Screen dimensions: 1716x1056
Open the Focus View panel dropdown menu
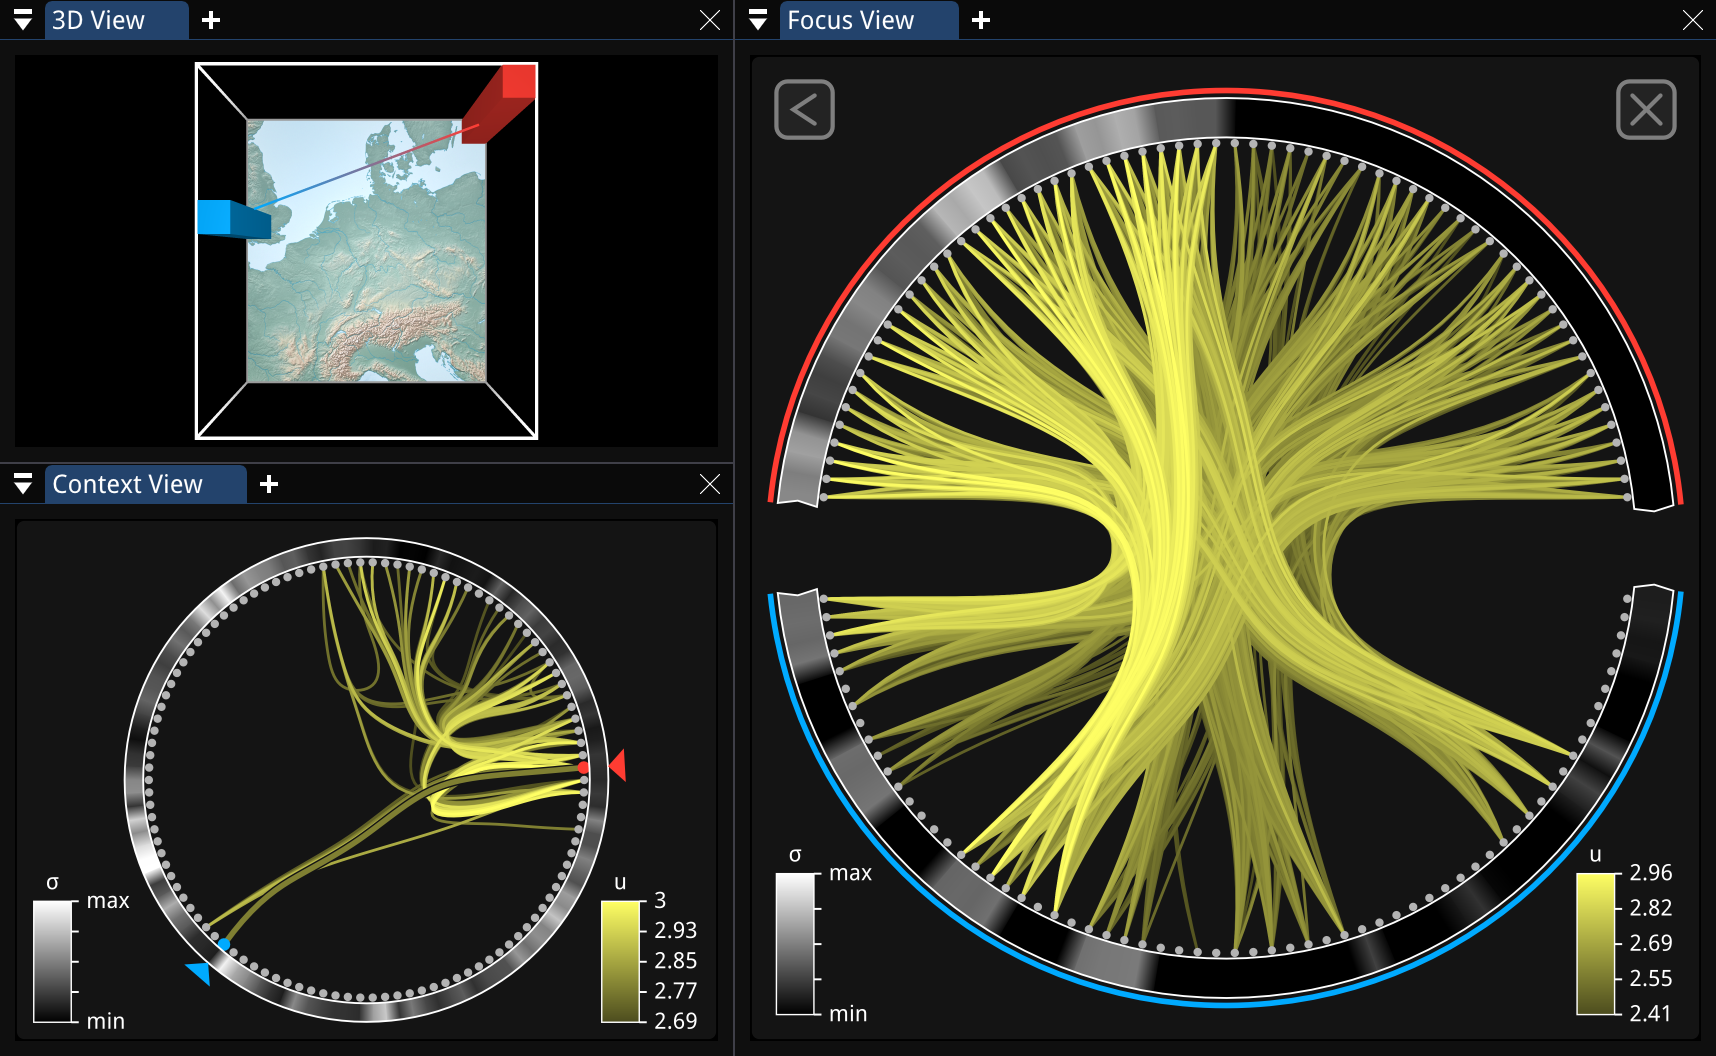(x=758, y=20)
